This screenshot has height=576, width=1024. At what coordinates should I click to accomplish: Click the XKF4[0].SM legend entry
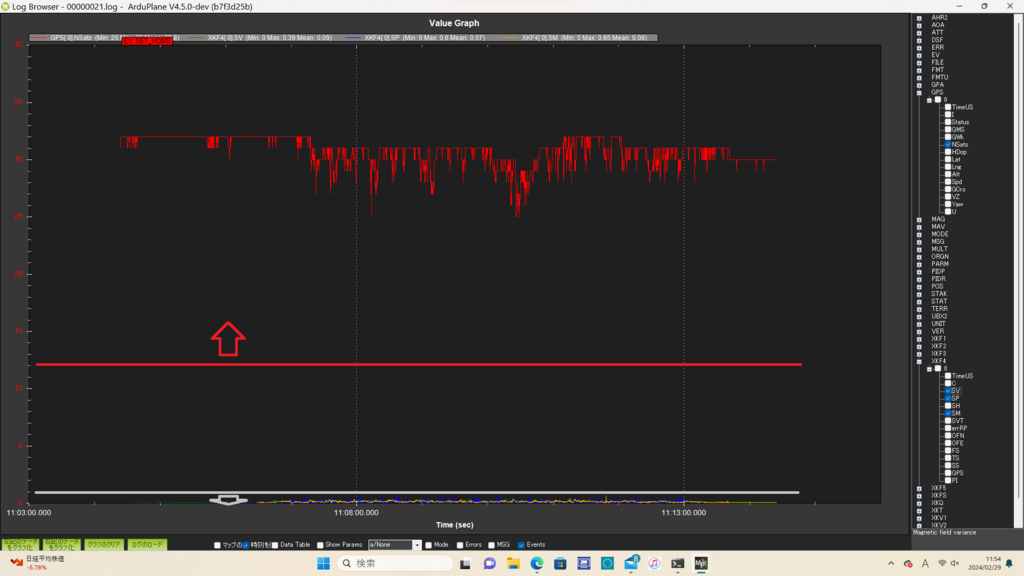click(575, 38)
